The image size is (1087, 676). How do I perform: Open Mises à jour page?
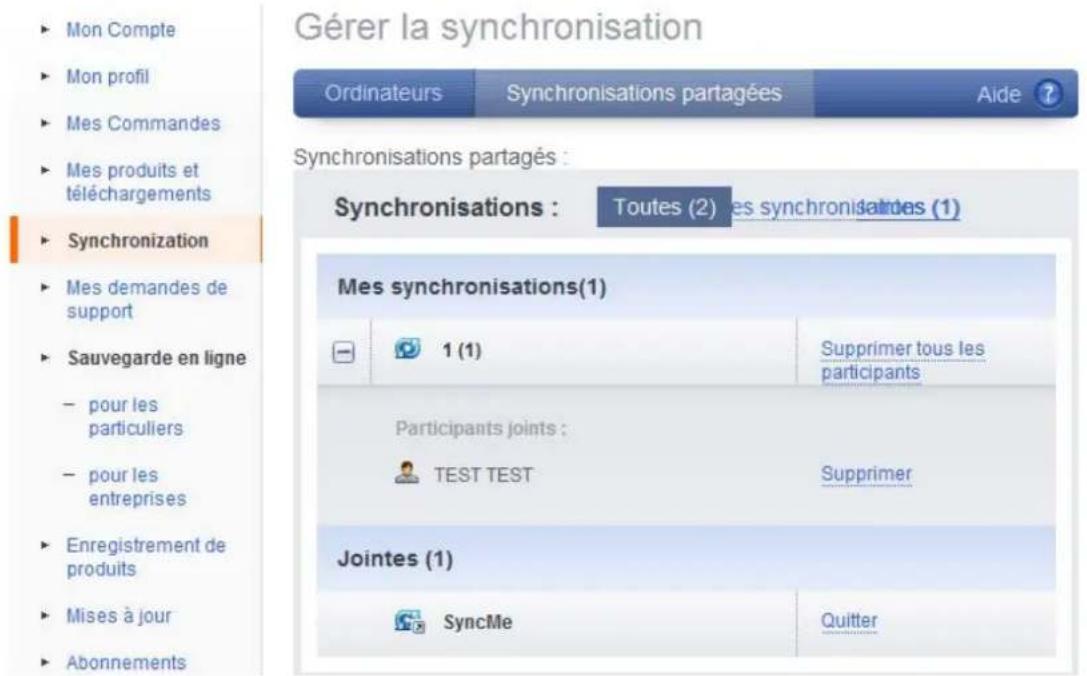click(119, 616)
